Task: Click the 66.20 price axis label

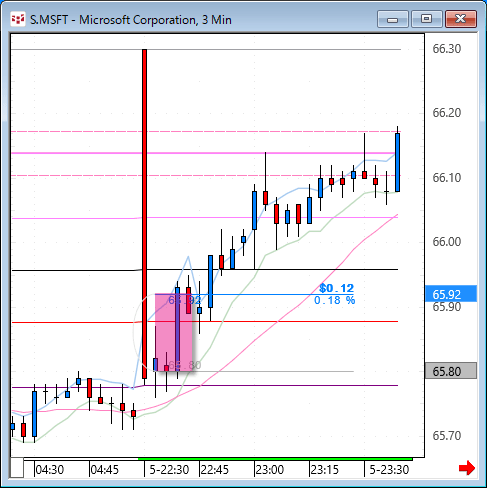Action: click(x=447, y=113)
